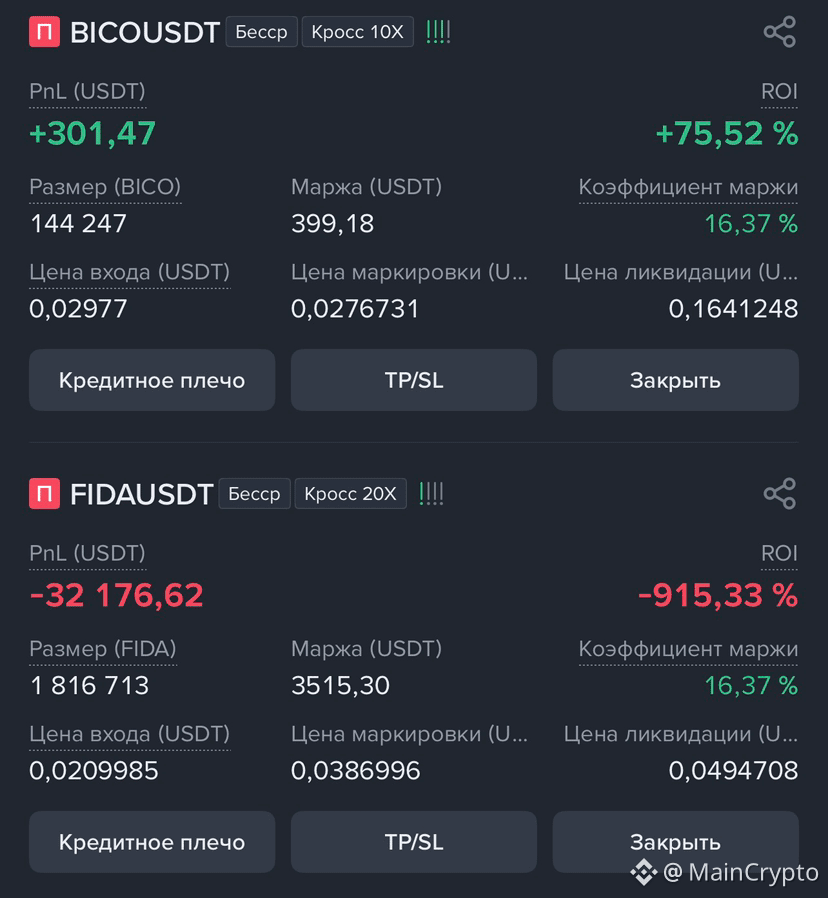The height and width of the screenshot is (898, 828).
Task: Open the FIDAUSDT pair title
Action: coord(141,494)
